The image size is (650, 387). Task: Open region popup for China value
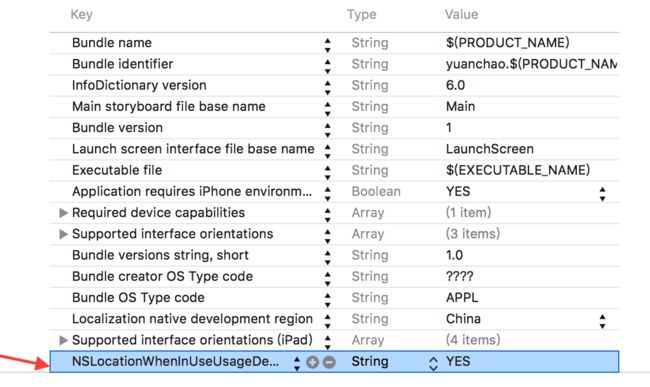coord(602,321)
